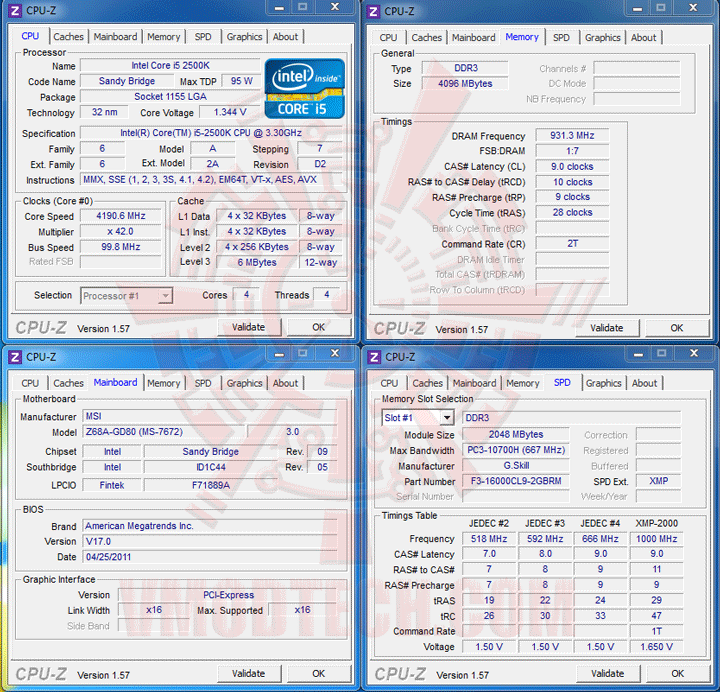Open Mainboard tab in the top-left CPU window
Viewport: 720px width, 692px height.
(115, 37)
